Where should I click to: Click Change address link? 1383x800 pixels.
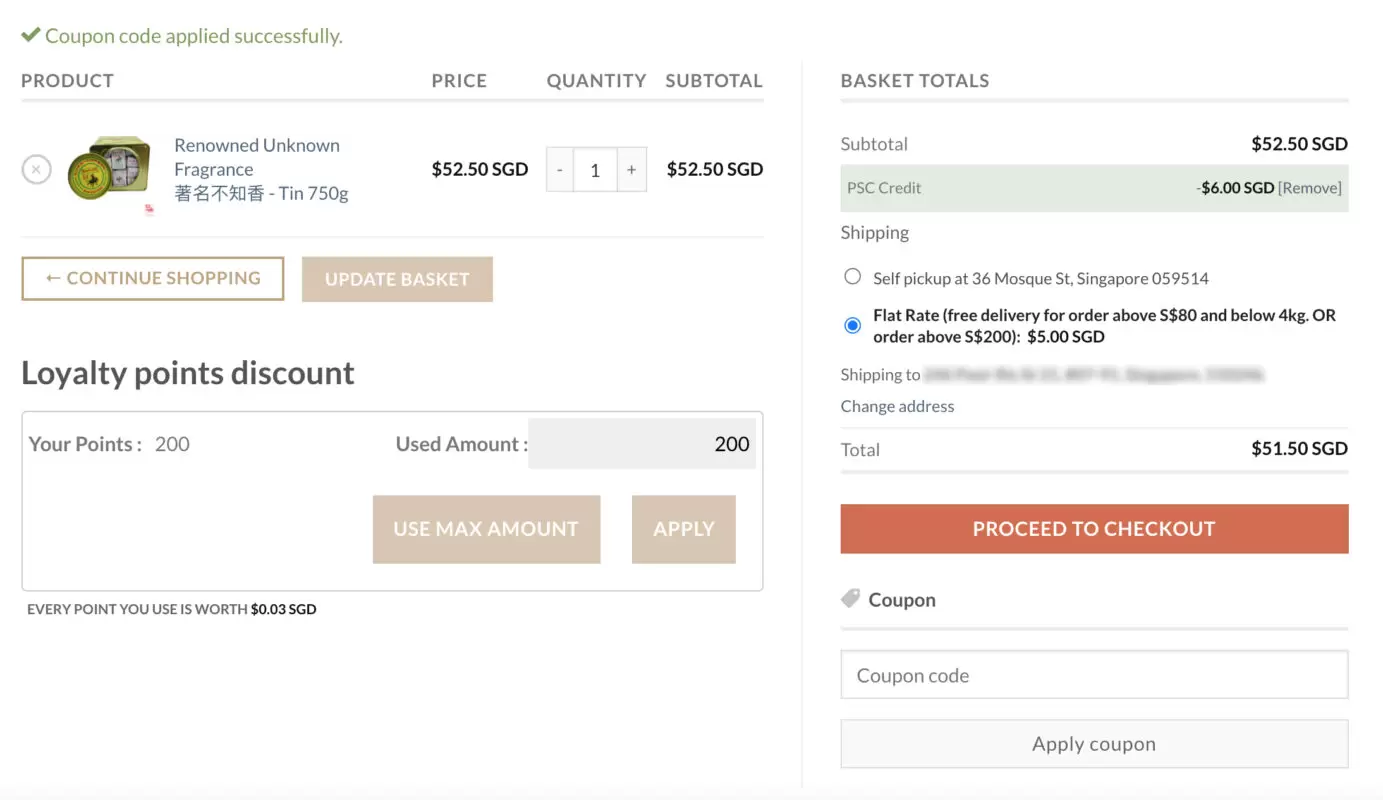(897, 406)
